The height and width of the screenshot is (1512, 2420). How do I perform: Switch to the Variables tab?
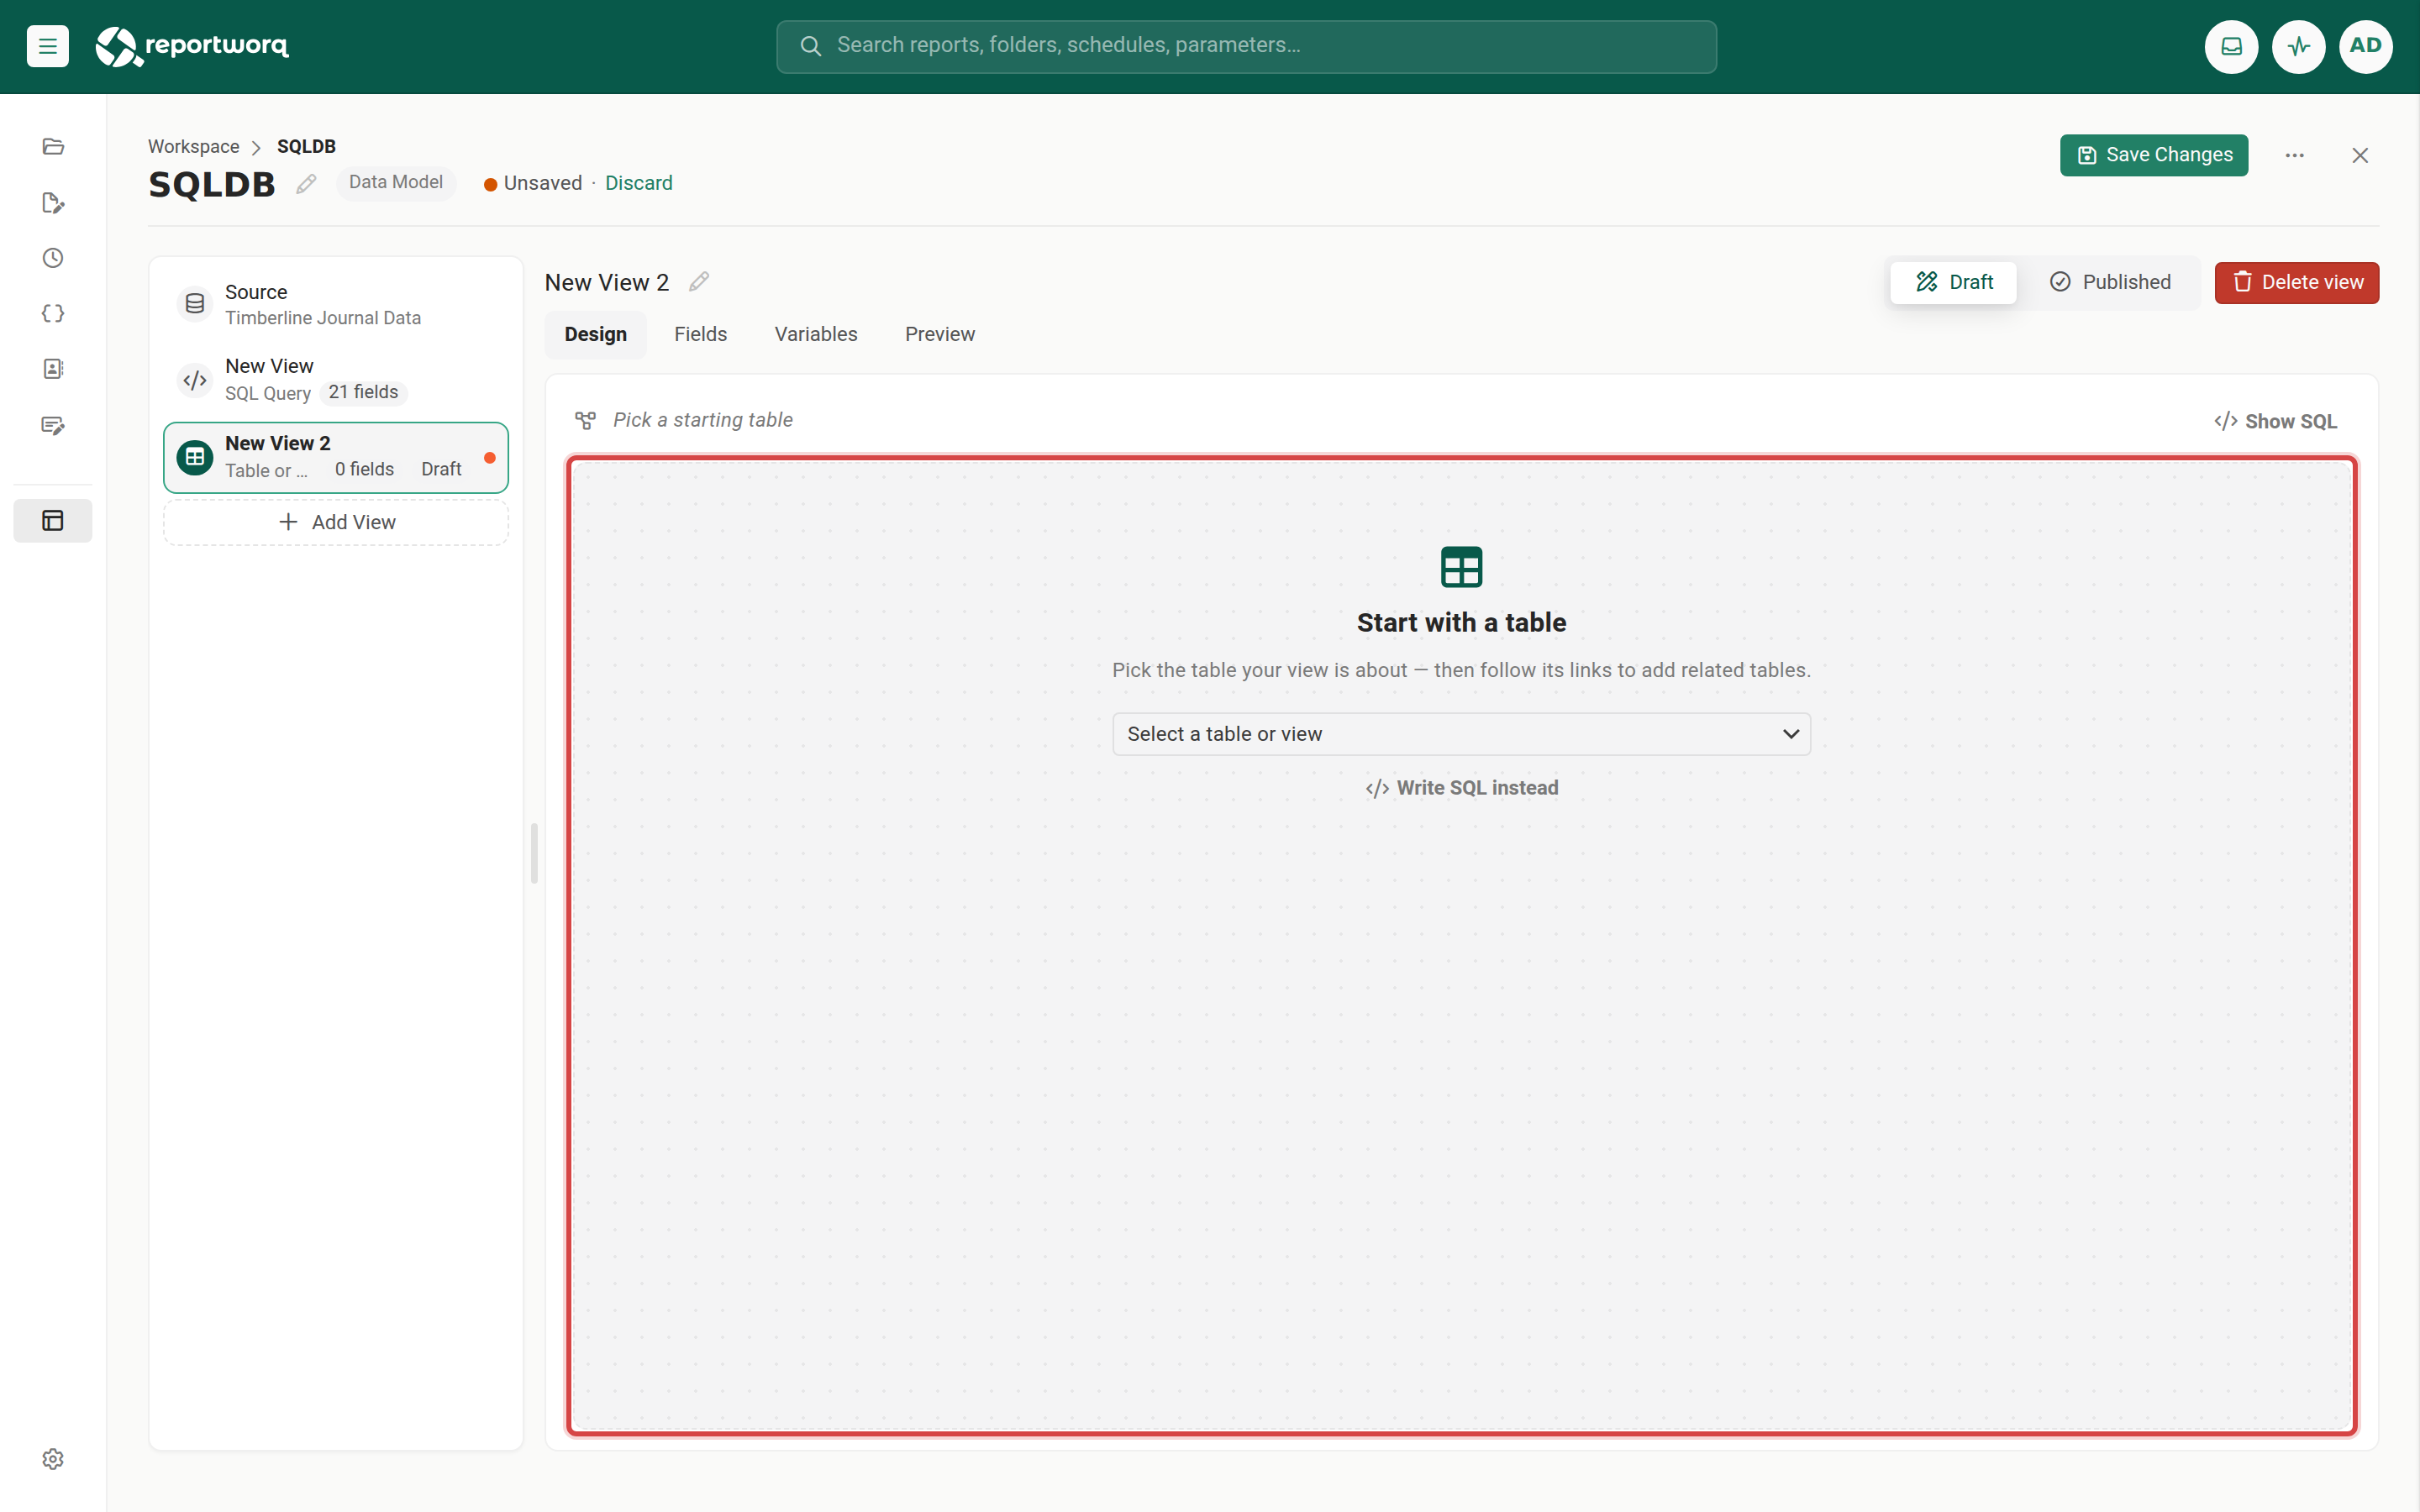(815, 334)
